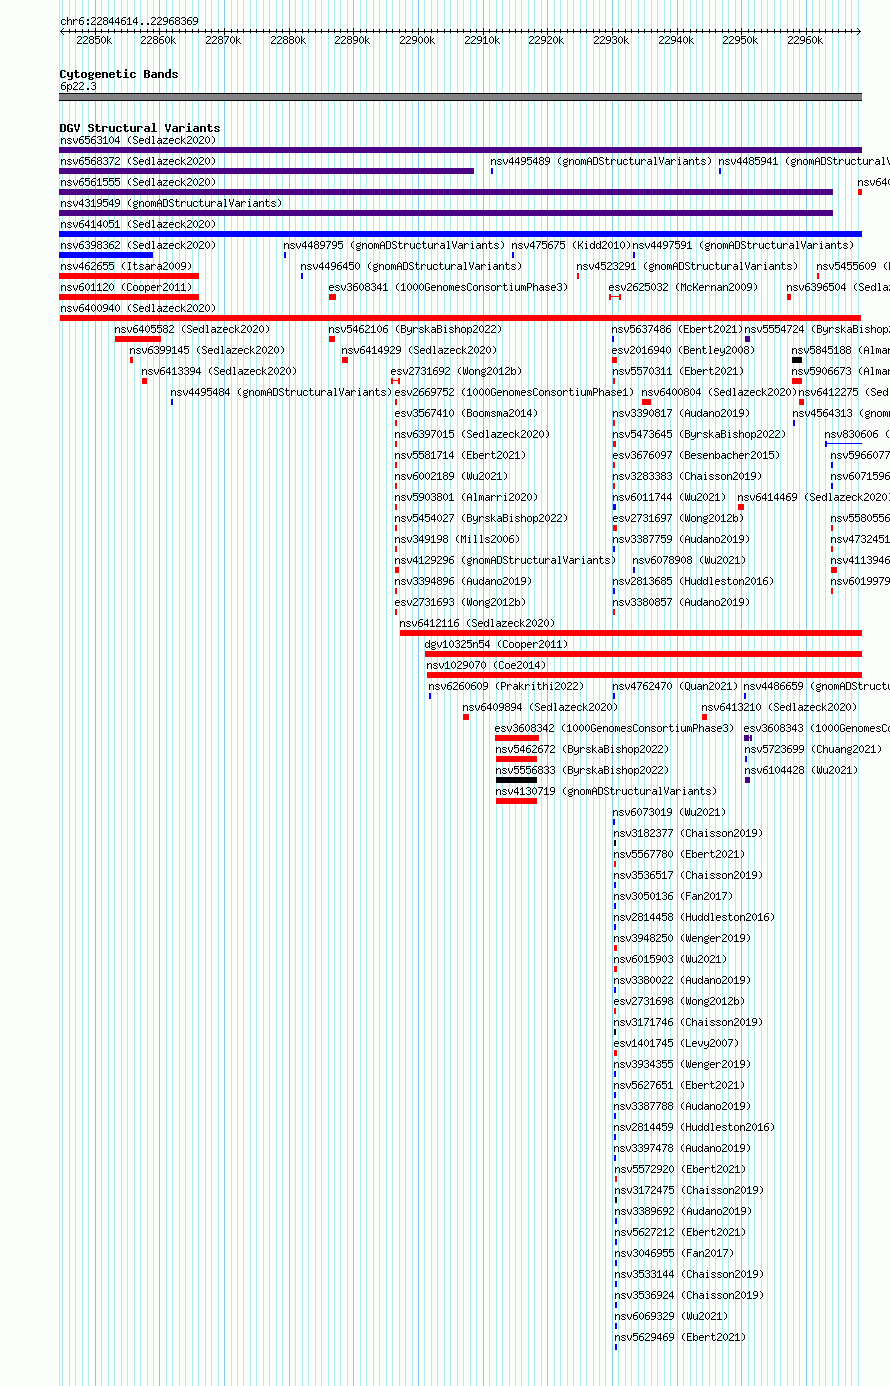Open esv3608342 (1000GenomesConsortiumPhase3) variant
The width and height of the screenshot is (890, 1386).
614,728
